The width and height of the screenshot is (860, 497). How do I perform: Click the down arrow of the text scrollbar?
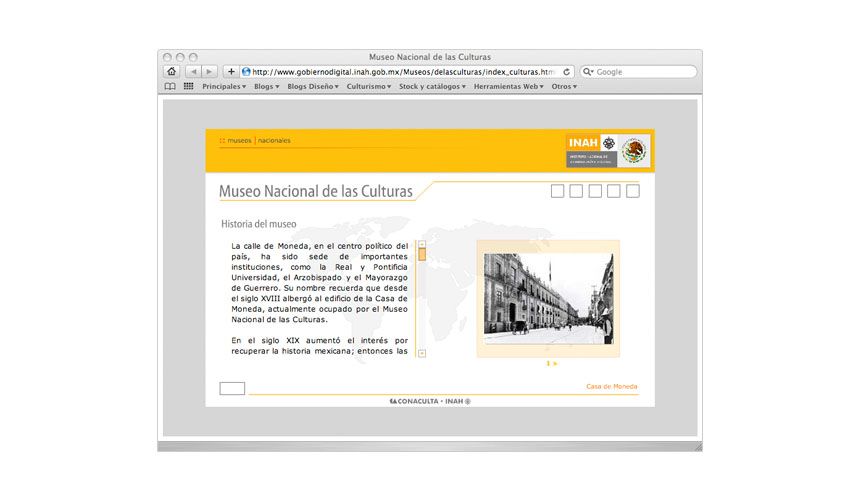[x=422, y=353]
